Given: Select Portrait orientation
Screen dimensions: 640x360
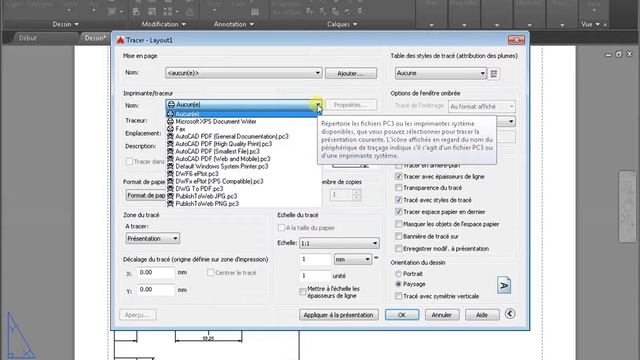Looking at the screenshot, I should tap(398, 274).
